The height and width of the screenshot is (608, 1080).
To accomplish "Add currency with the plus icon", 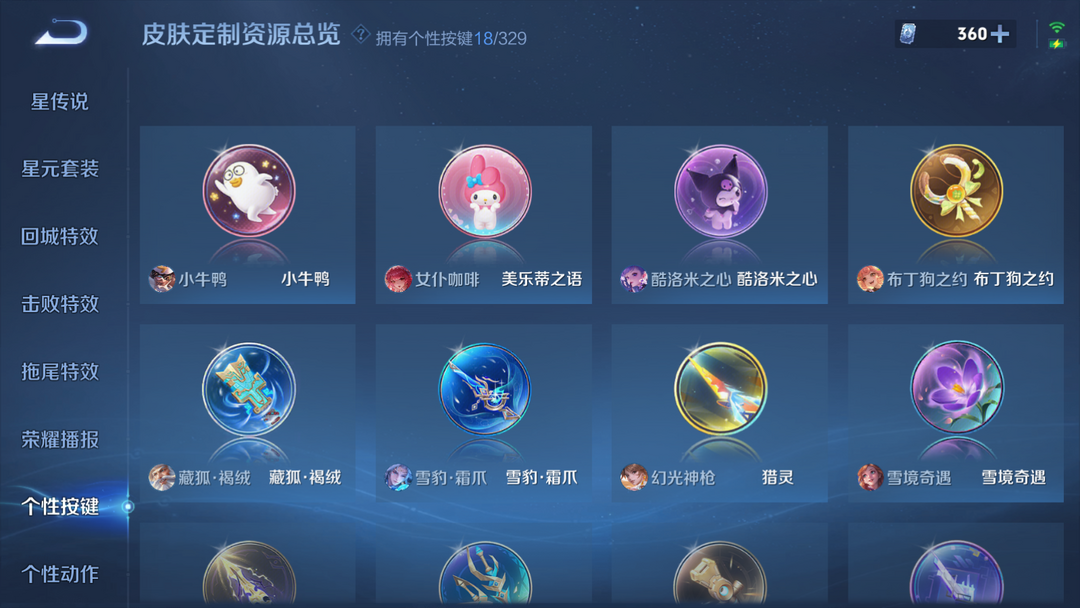I will coord(1000,34).
